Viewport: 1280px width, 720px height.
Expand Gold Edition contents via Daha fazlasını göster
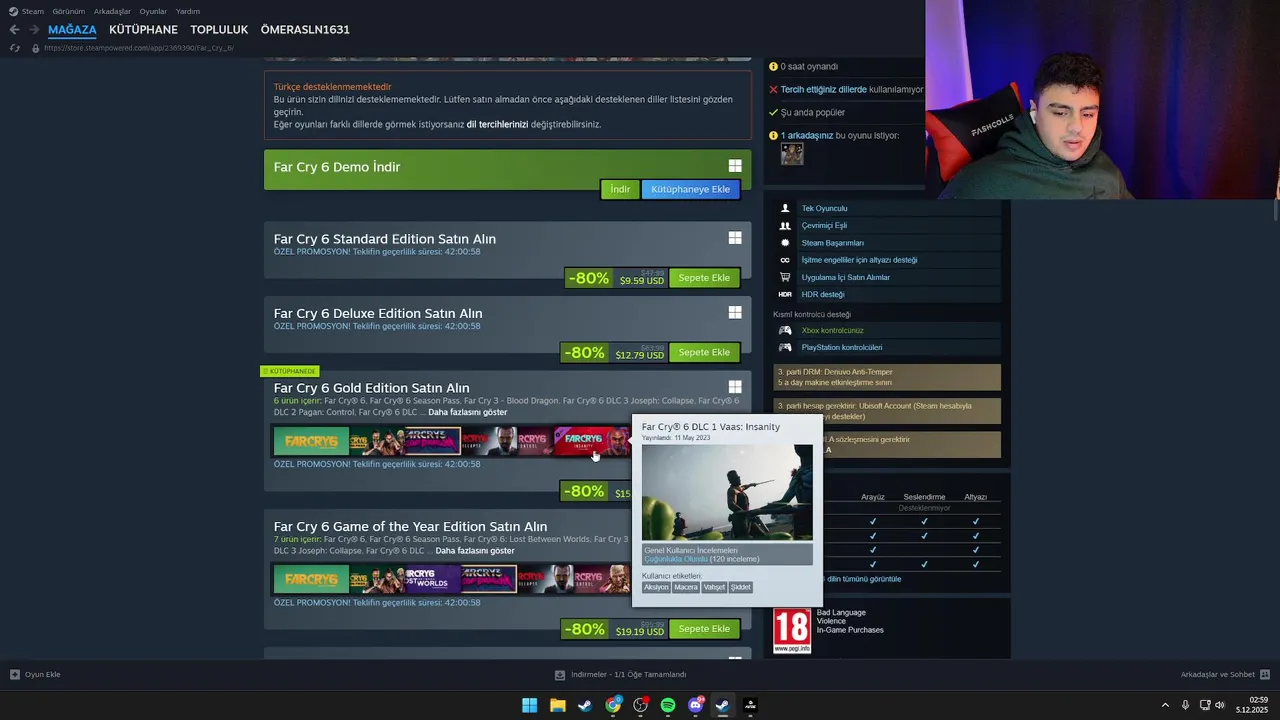467,412
